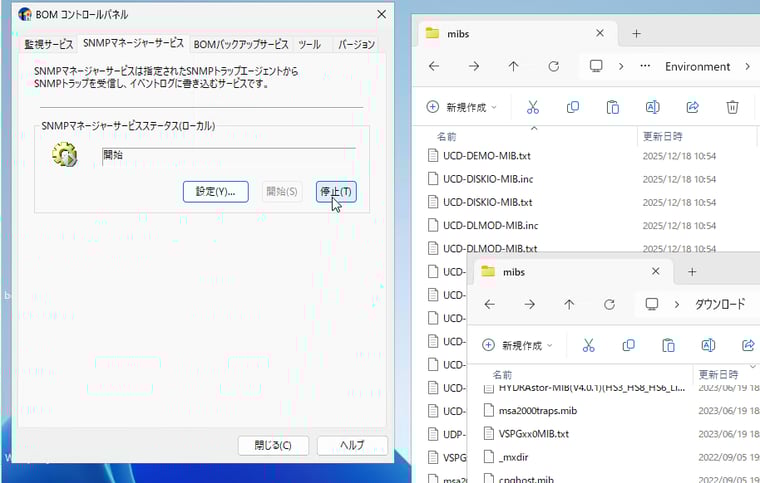Click the paste icon in lower mibs window
This screenshot has height=483, width=760.
click(668, 345)
